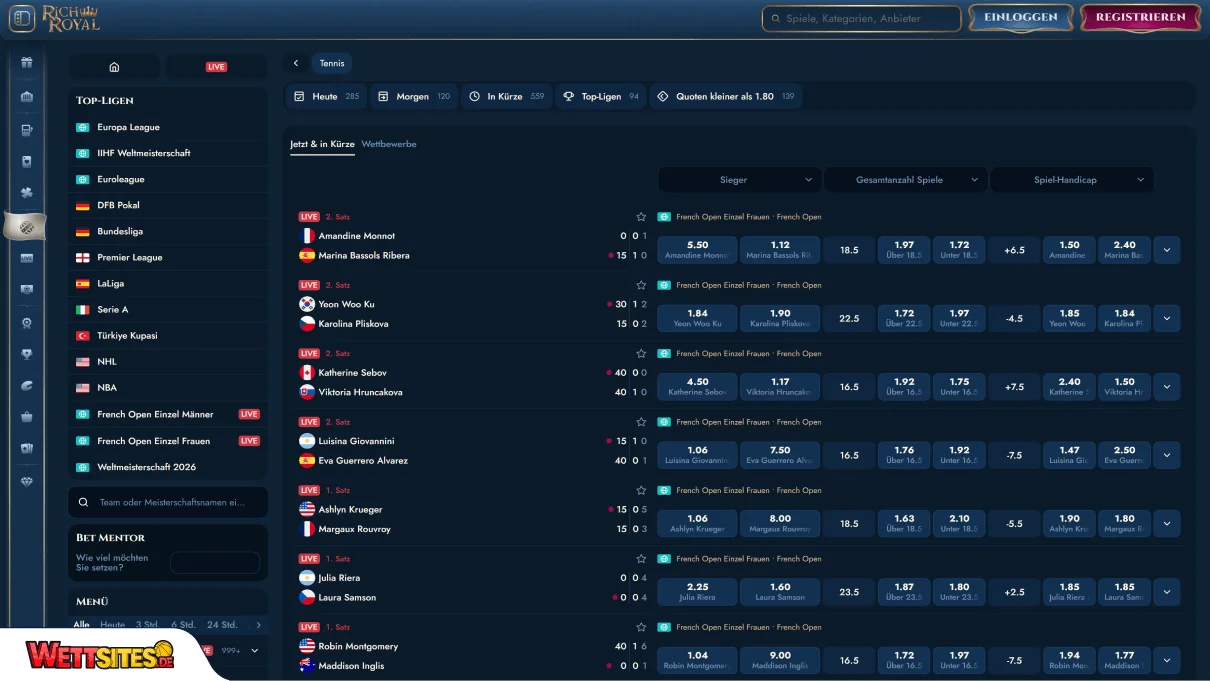Expand more markets for Yeon Woo Ku match
The width and height of the screenshot is (1210, 681).
[x=1167, y=318]
